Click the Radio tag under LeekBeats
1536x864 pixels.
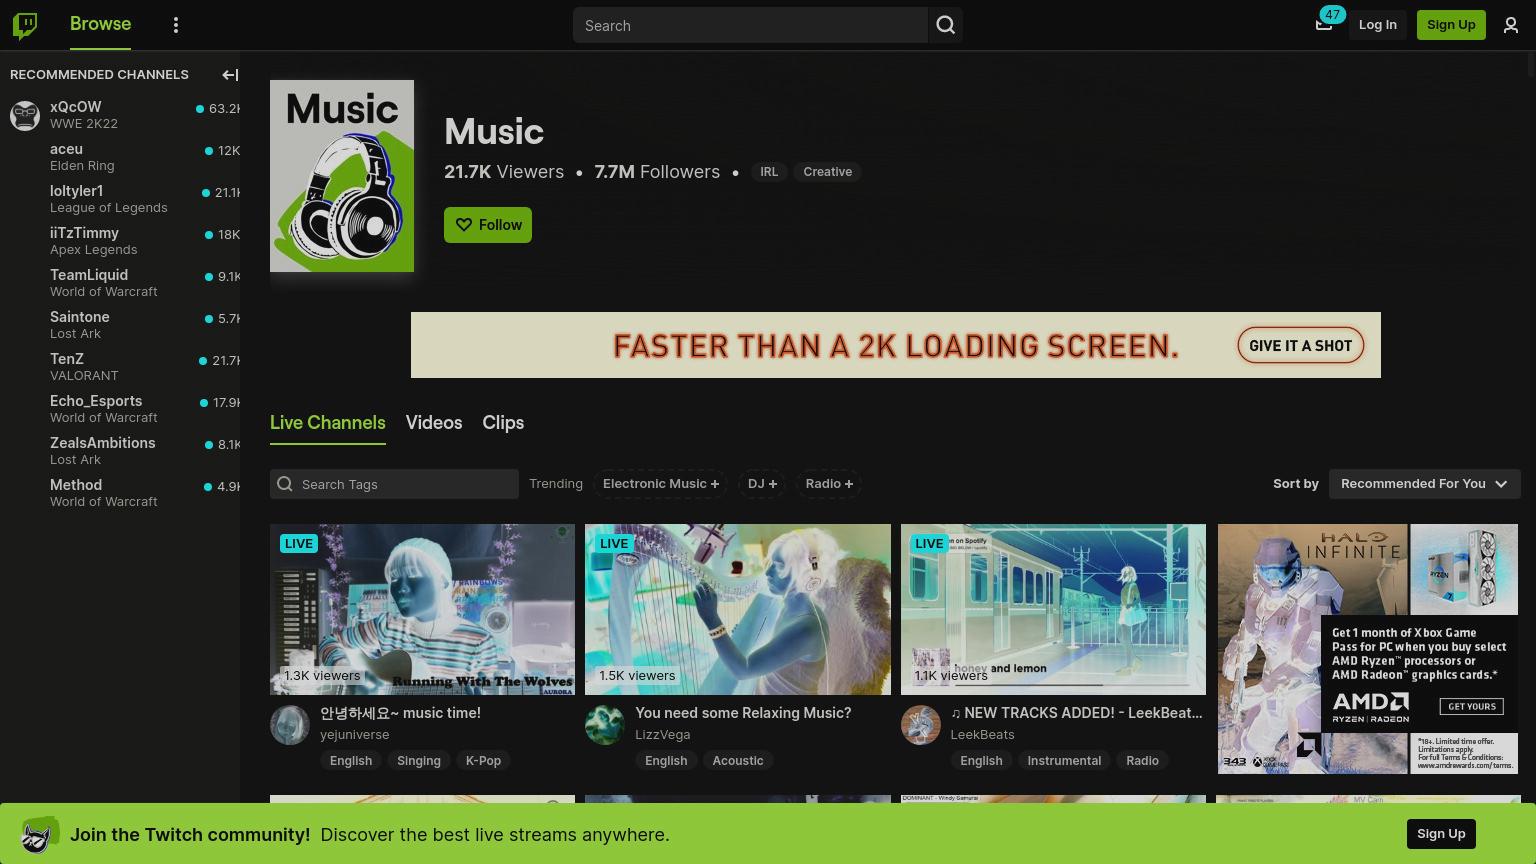click(1142, 761)
